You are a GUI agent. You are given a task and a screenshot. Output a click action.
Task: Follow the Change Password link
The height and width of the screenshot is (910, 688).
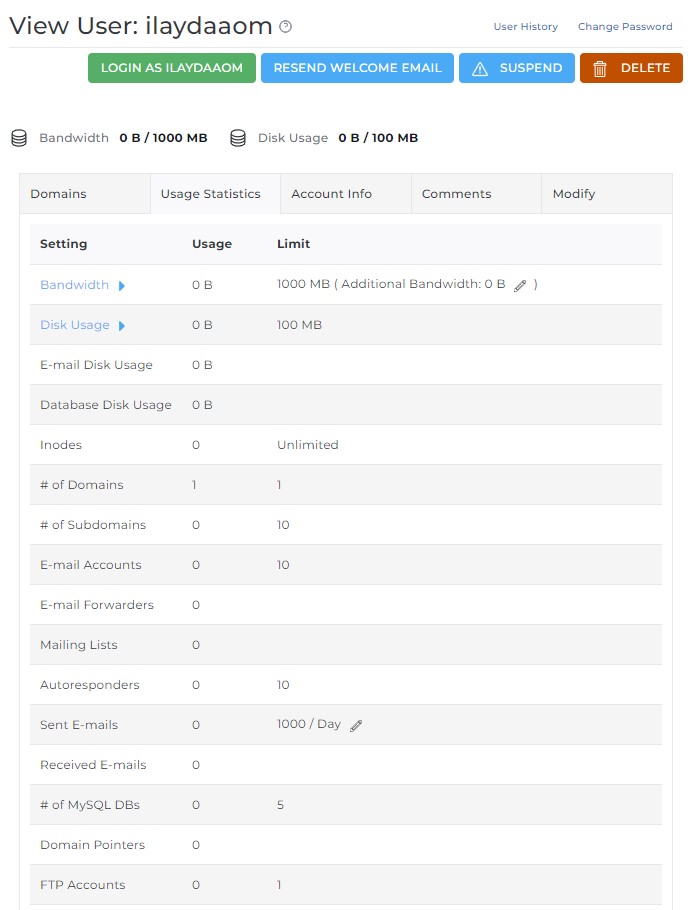625,27
